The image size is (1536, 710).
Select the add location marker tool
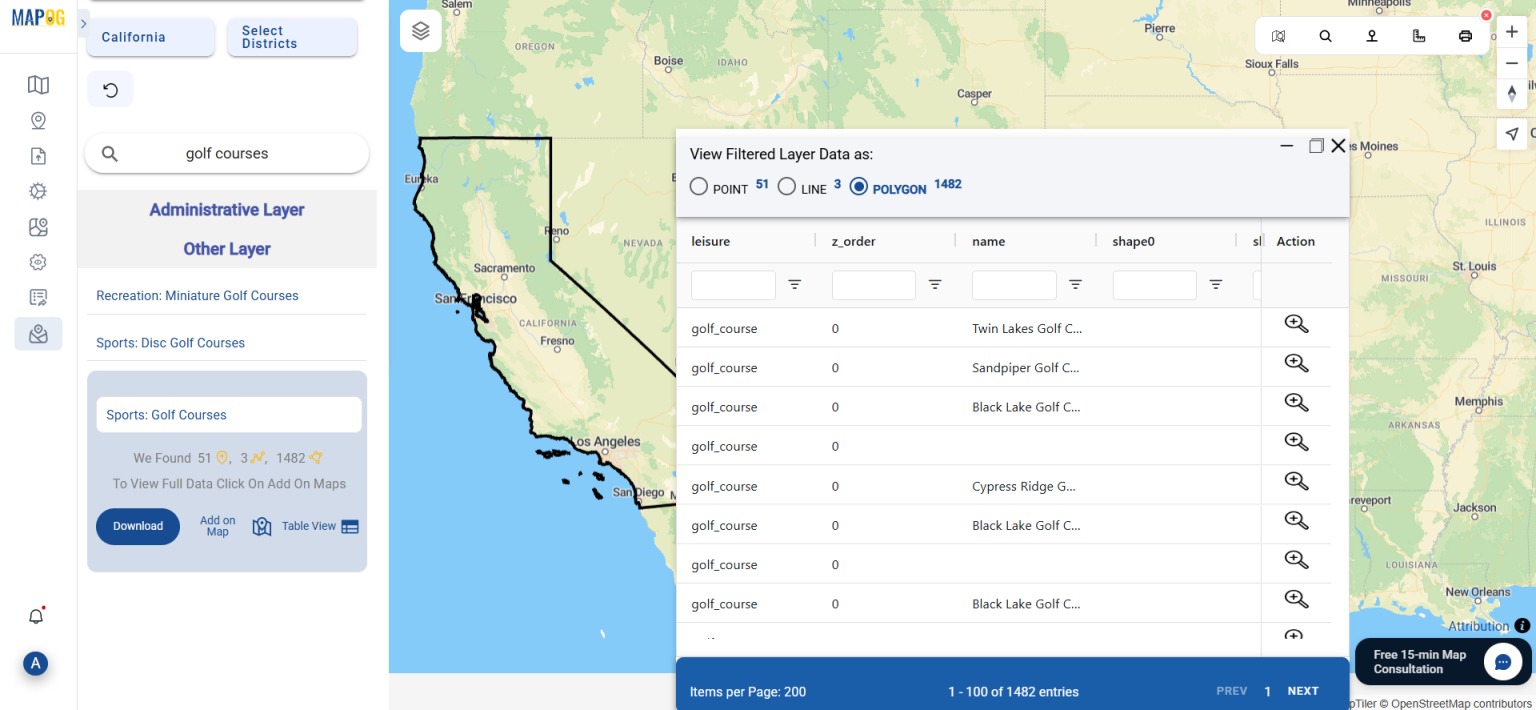[1371, 35]
